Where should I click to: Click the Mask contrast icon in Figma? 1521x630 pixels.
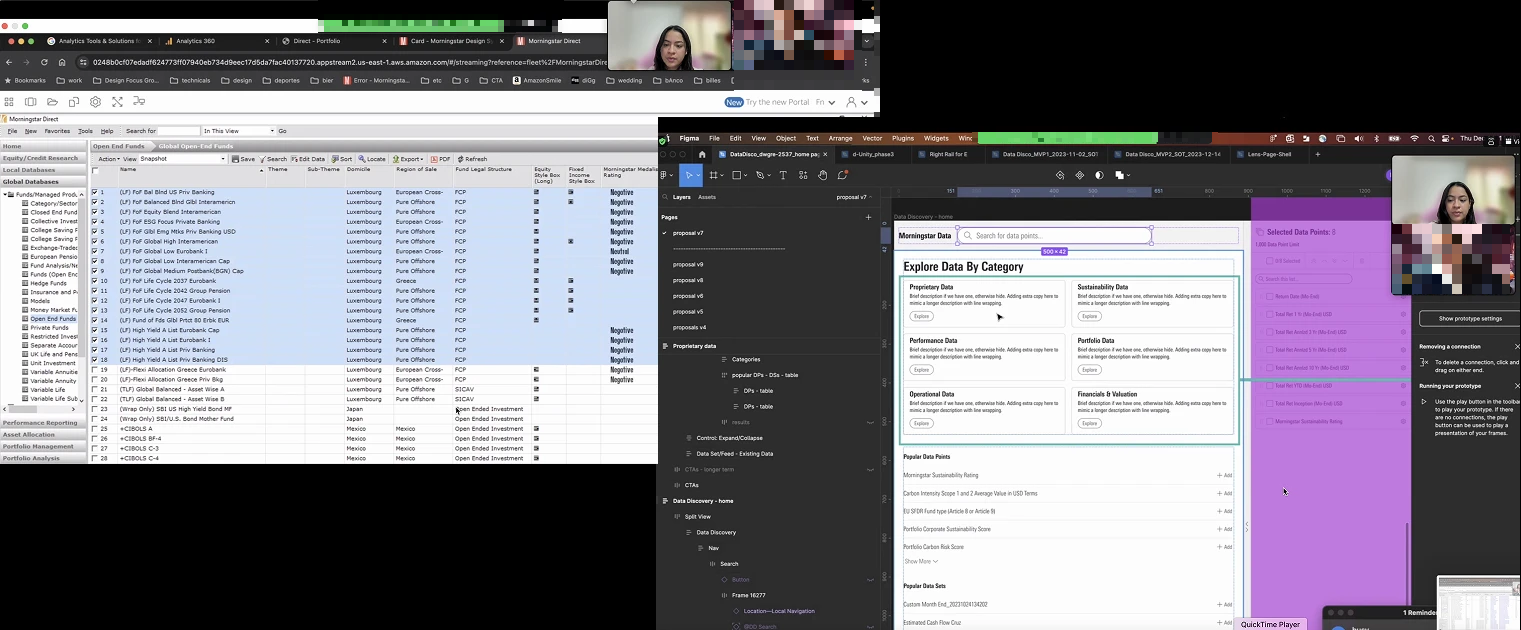tap(1099, 175)
